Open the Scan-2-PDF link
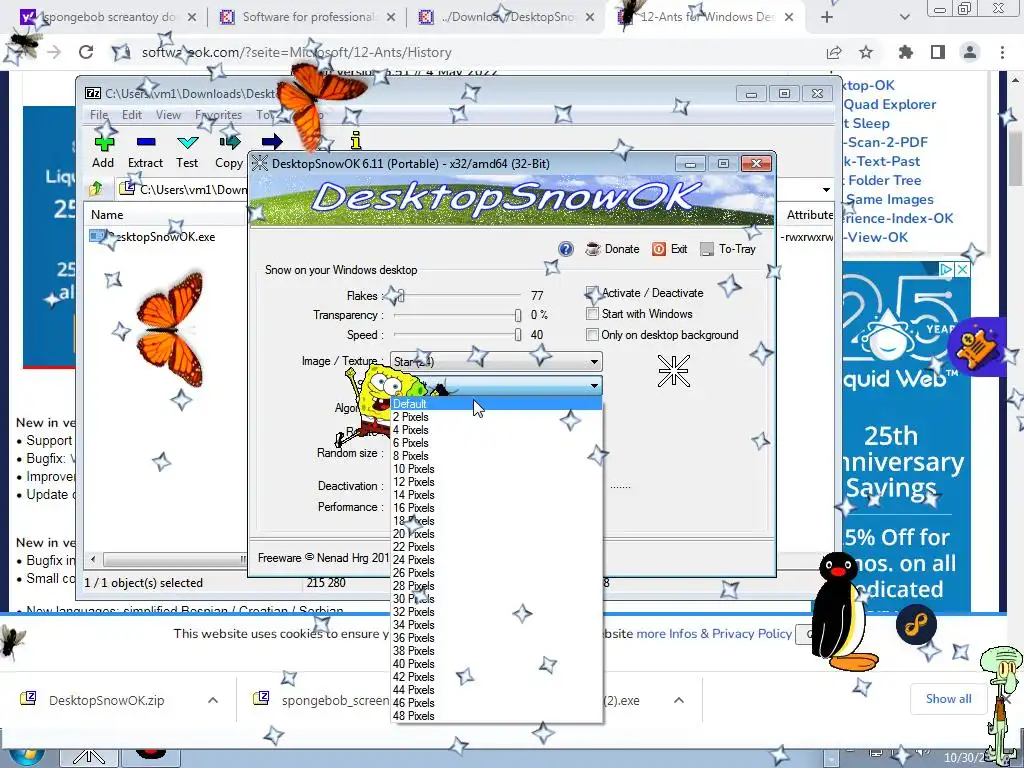Image resolution: width=1024 pixels, height=768 pixels. pyautogui.click(x=886, y=142)
